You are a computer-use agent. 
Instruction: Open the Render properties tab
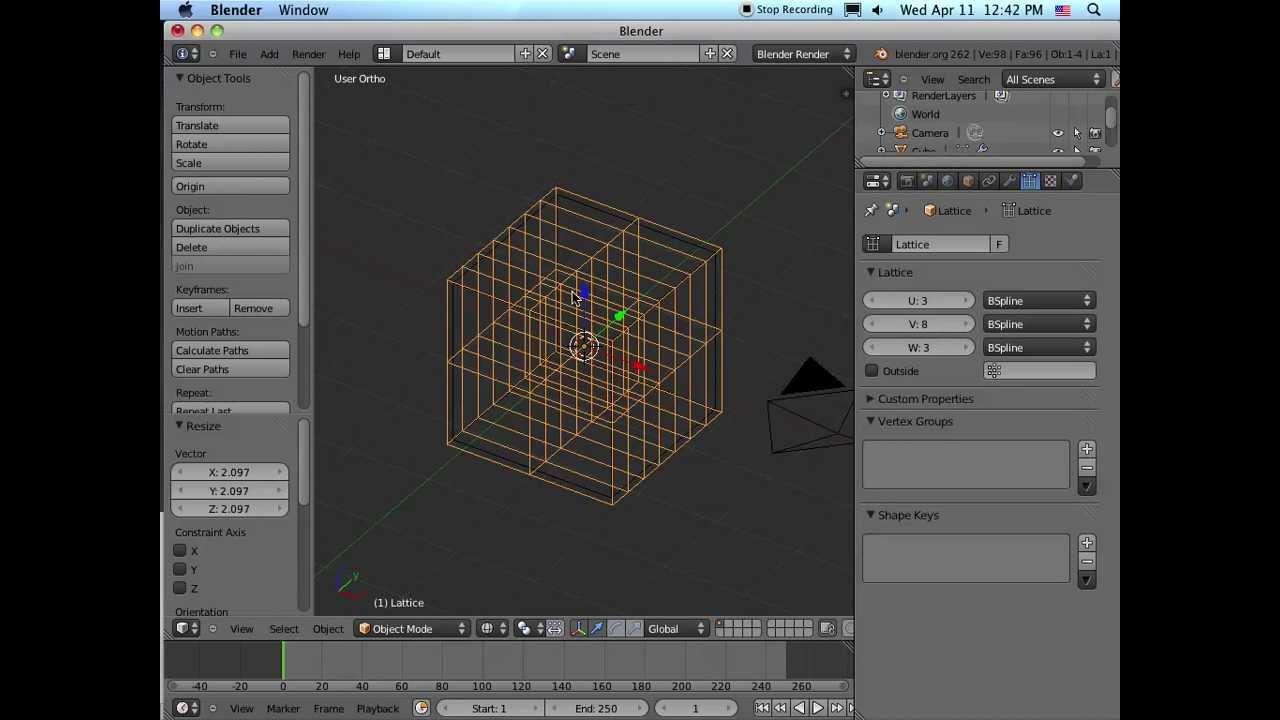pos(906,181)
